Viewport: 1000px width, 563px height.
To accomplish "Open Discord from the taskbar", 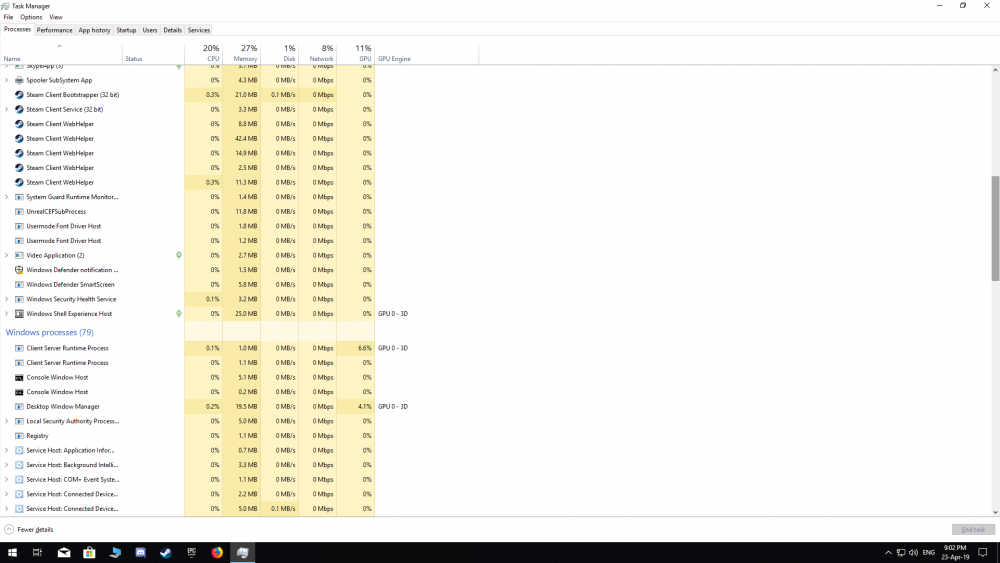I will click(140, 553).
